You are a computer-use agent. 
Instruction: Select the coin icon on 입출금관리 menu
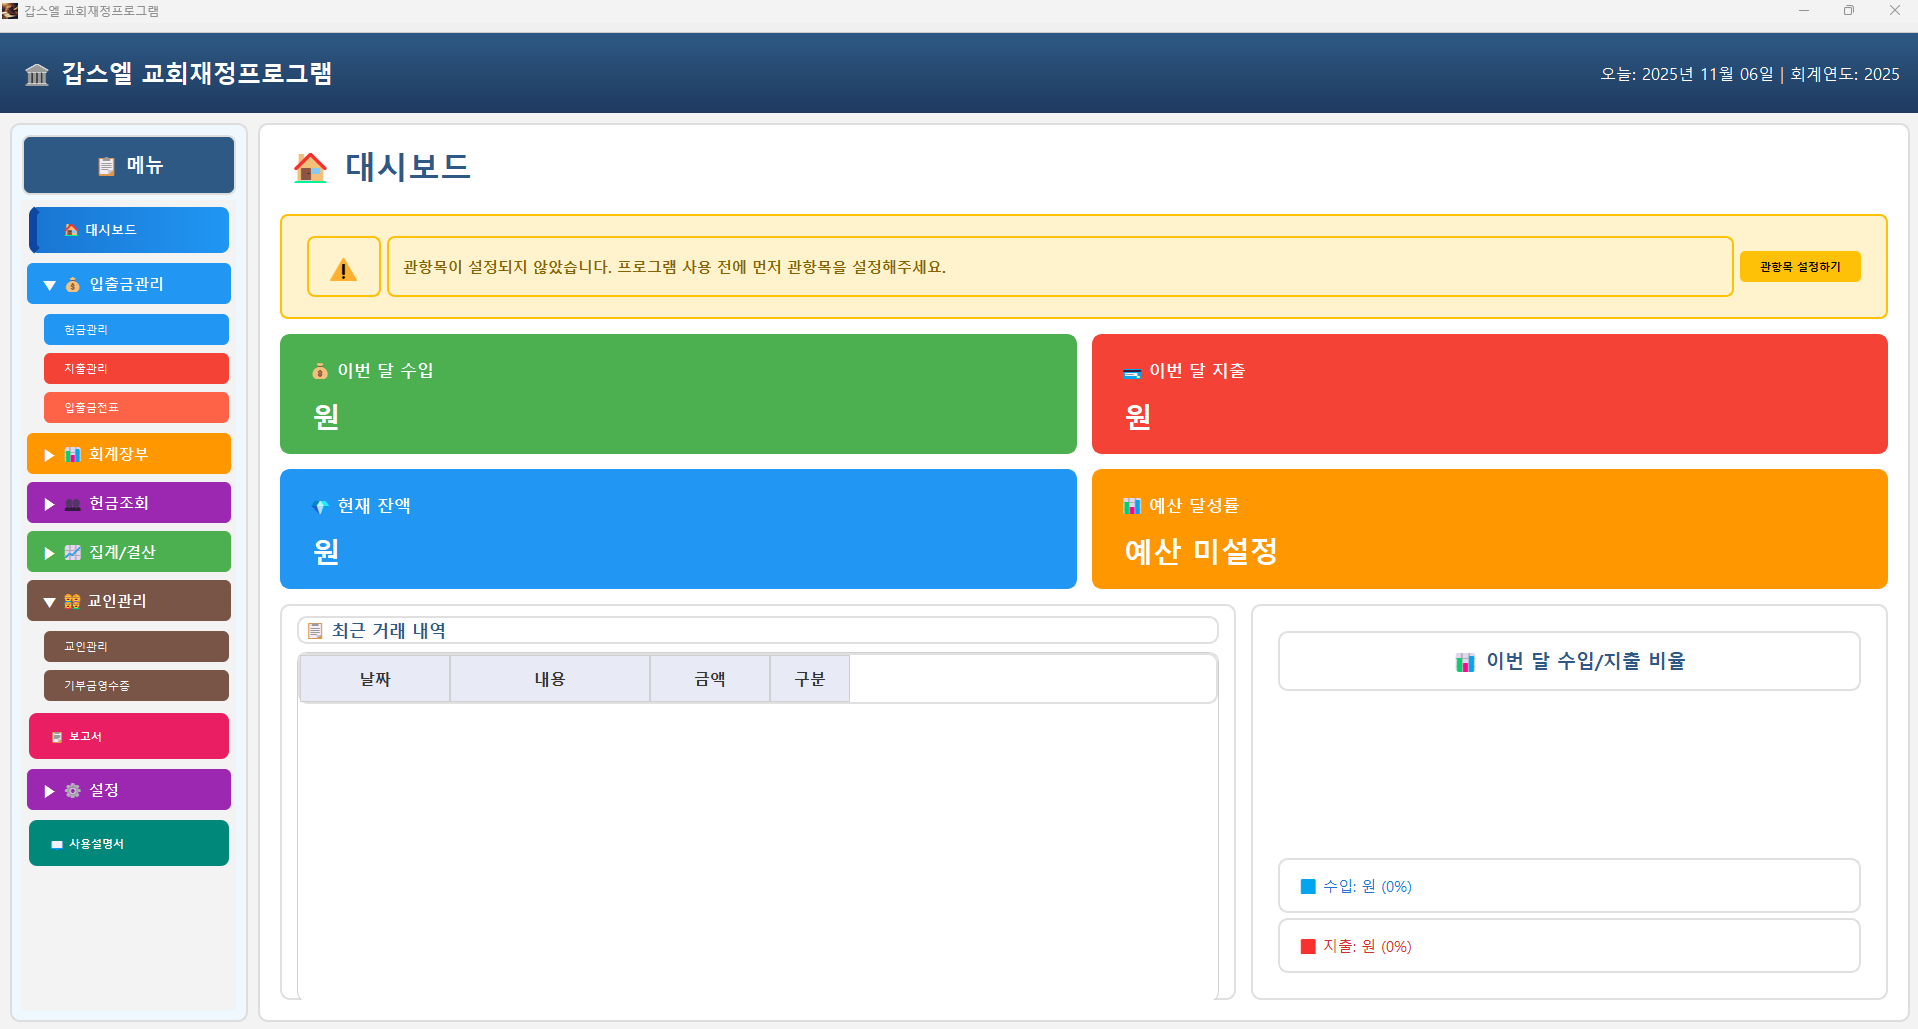coord(72,284)
